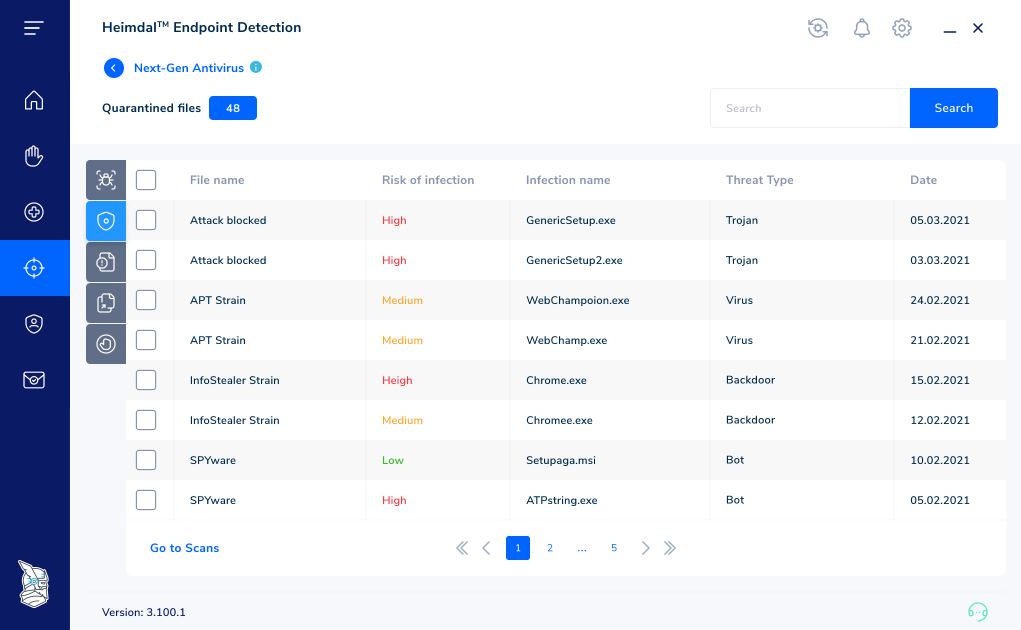Check the GenericSetup2.exe row checkbox
1021x630 pixels.
point(146,260)
